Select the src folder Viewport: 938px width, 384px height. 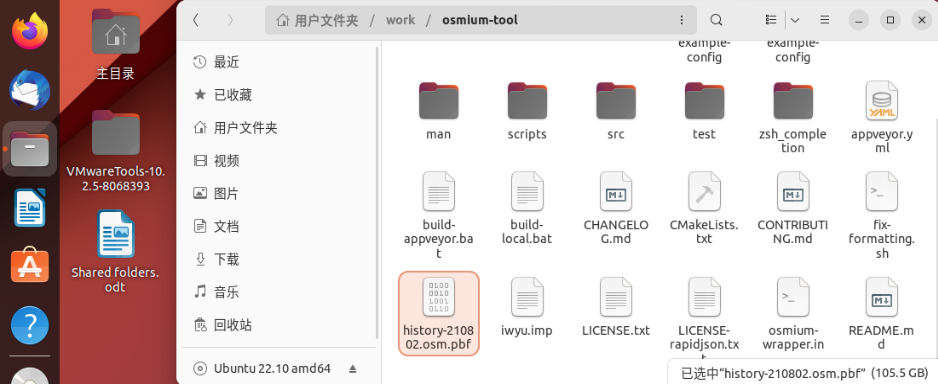tap(616, 111)
